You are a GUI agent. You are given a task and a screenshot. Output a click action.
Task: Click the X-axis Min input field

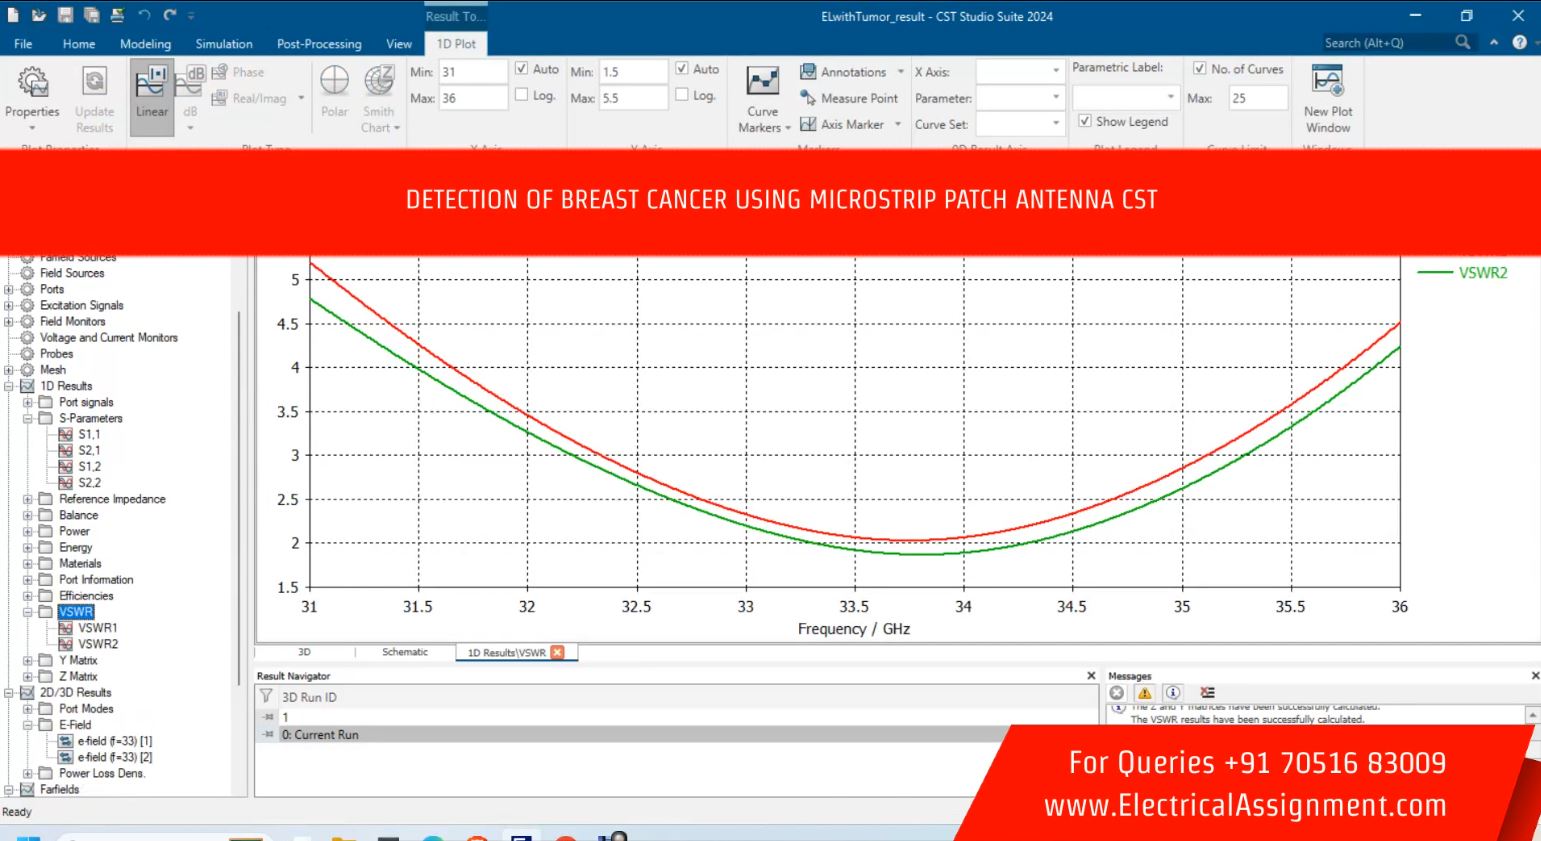[x=472, y=72]
